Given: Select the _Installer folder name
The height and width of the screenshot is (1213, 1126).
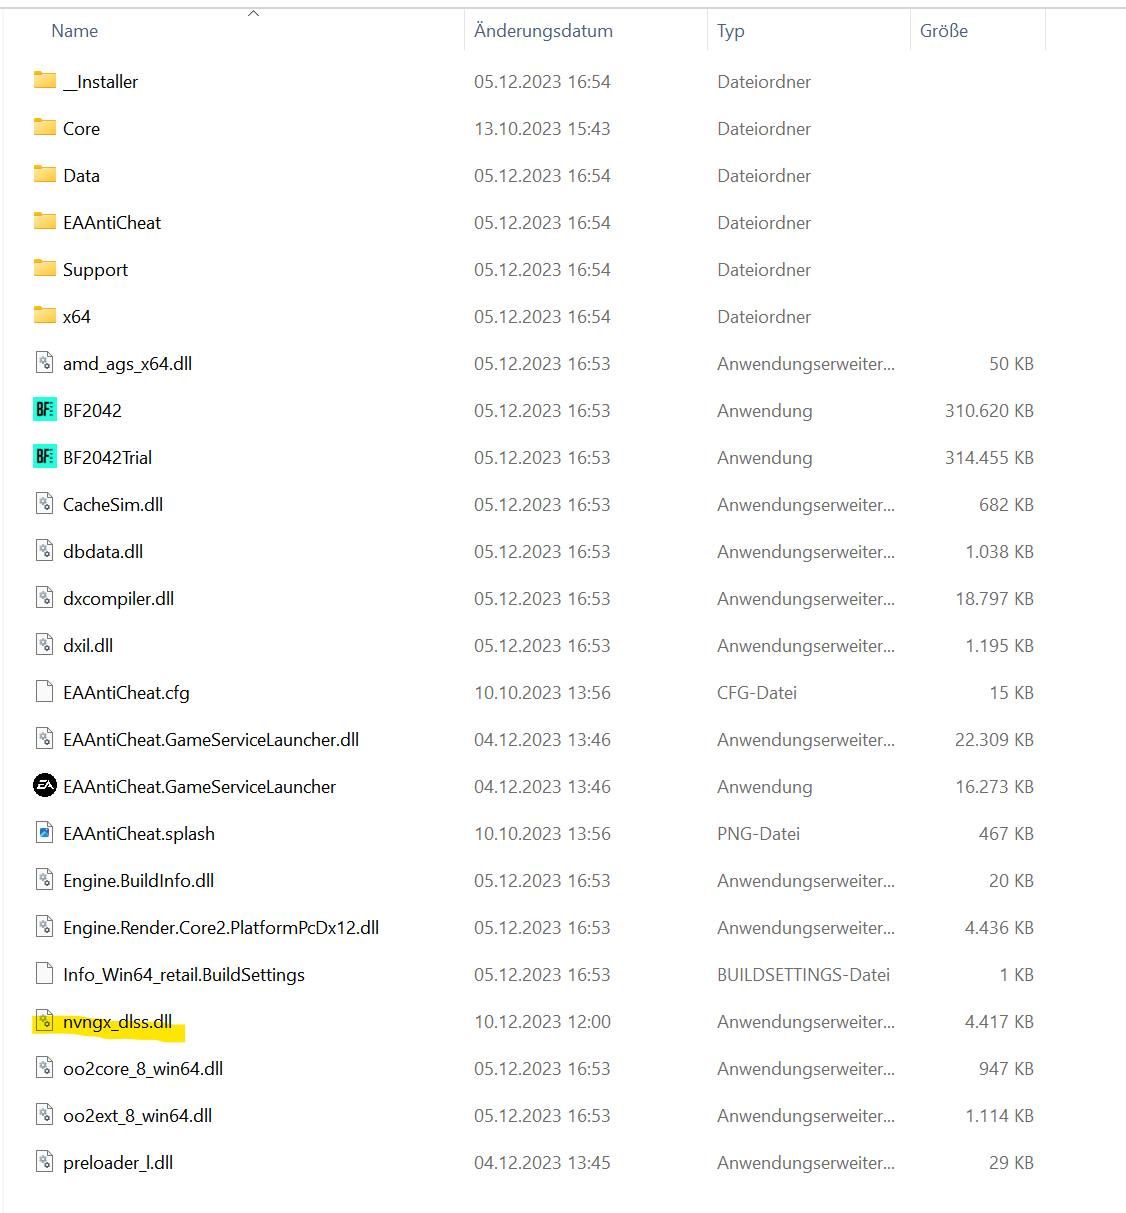Looking at the screenshot, I should [x=100, y=82].
